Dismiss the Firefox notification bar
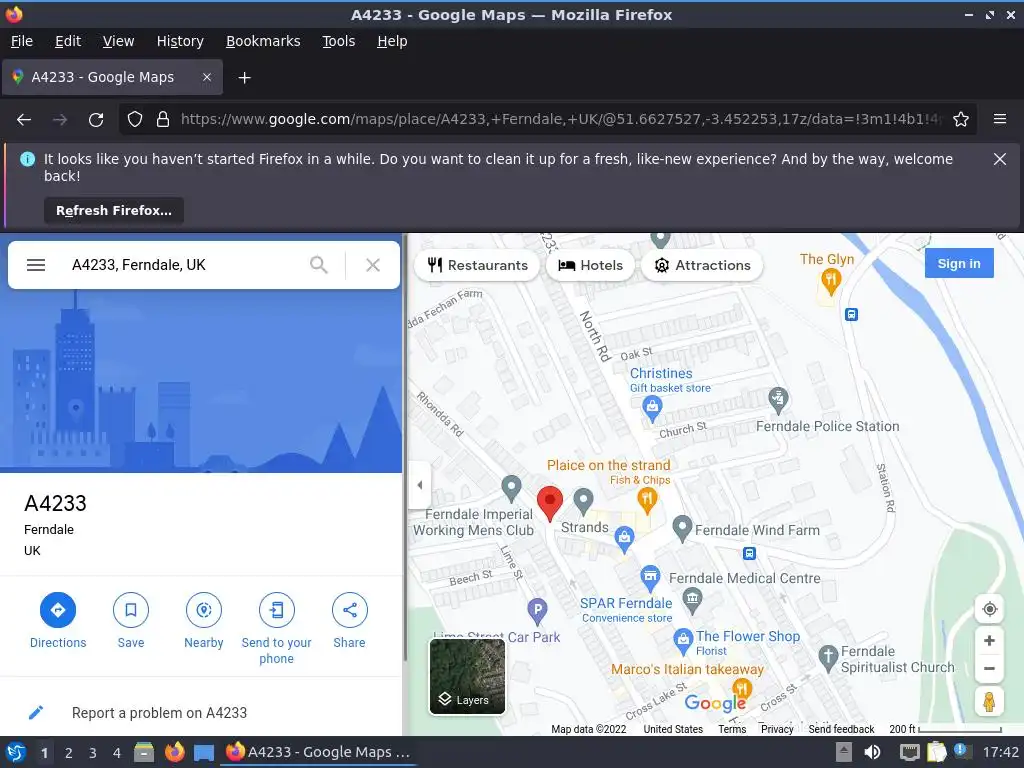 [x=1000, y=159]
